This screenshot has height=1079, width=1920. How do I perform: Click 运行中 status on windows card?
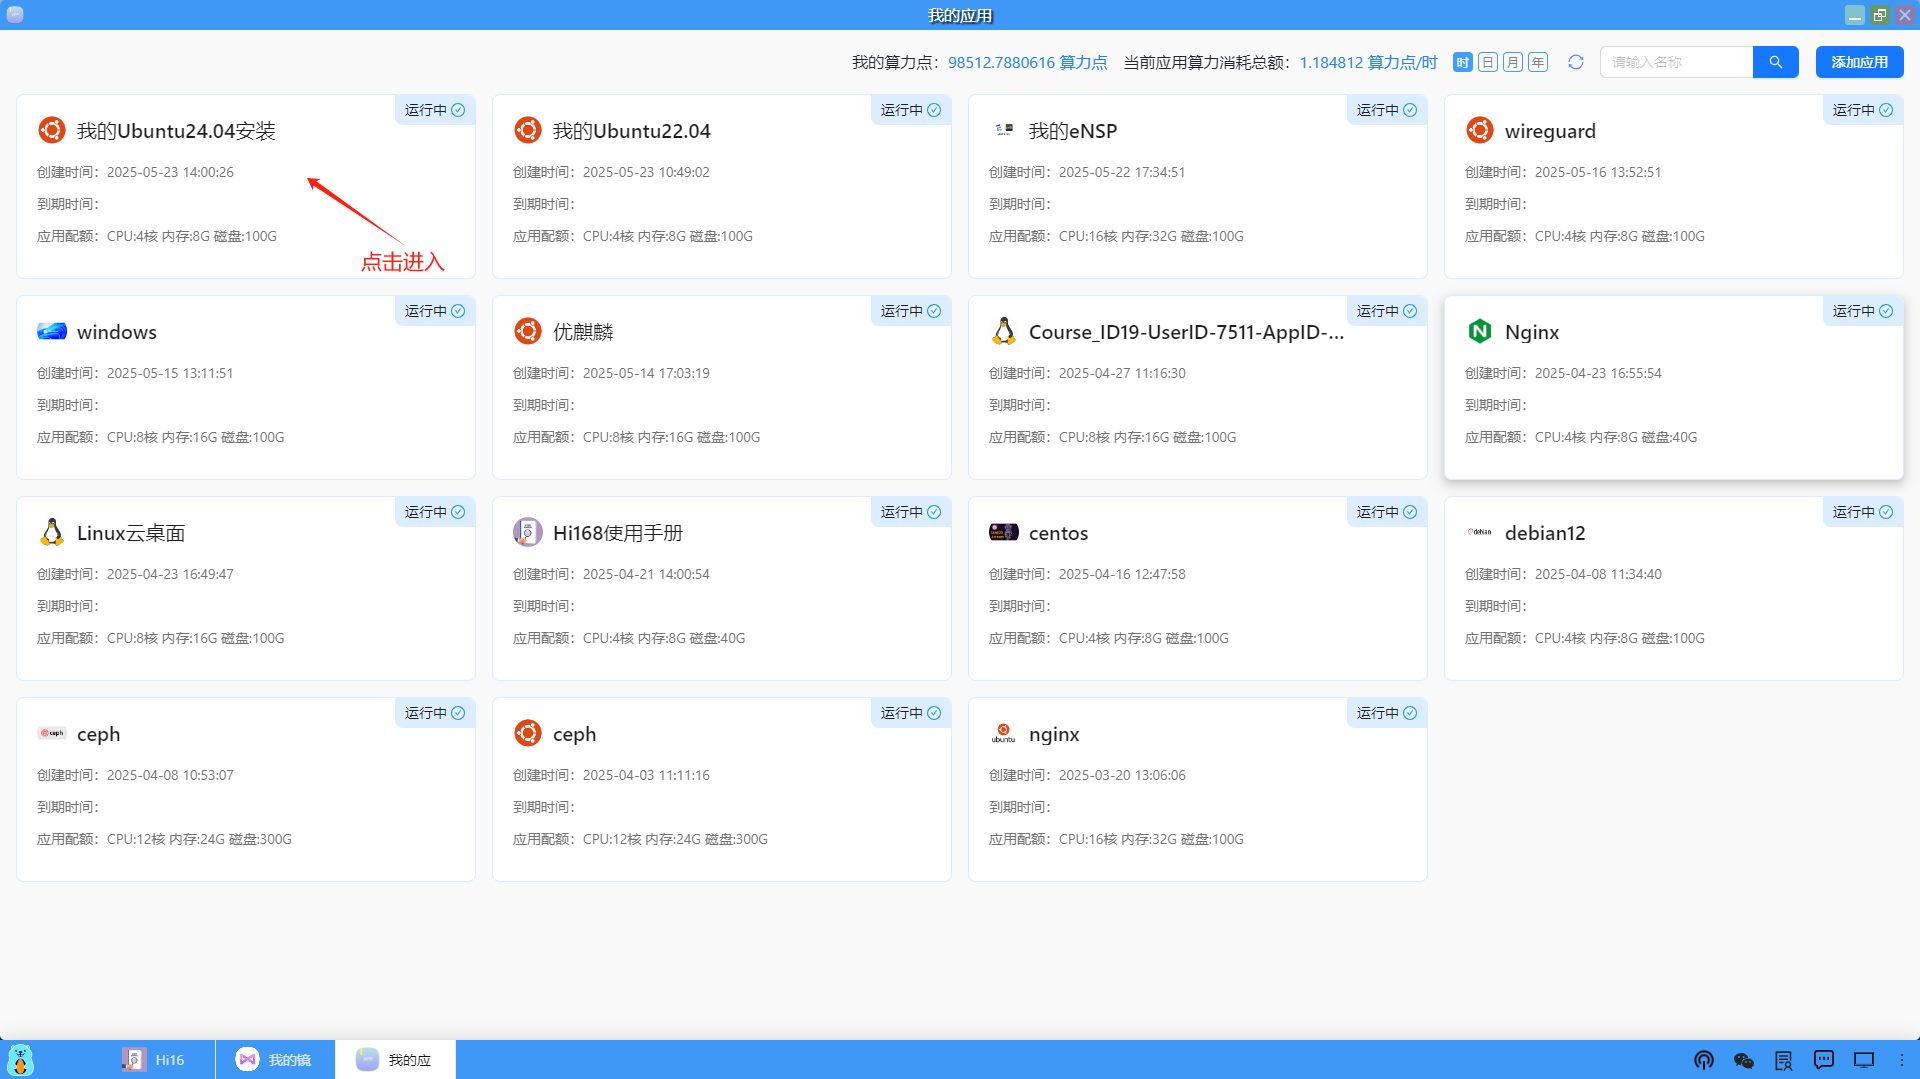click(x=435, y=311)
